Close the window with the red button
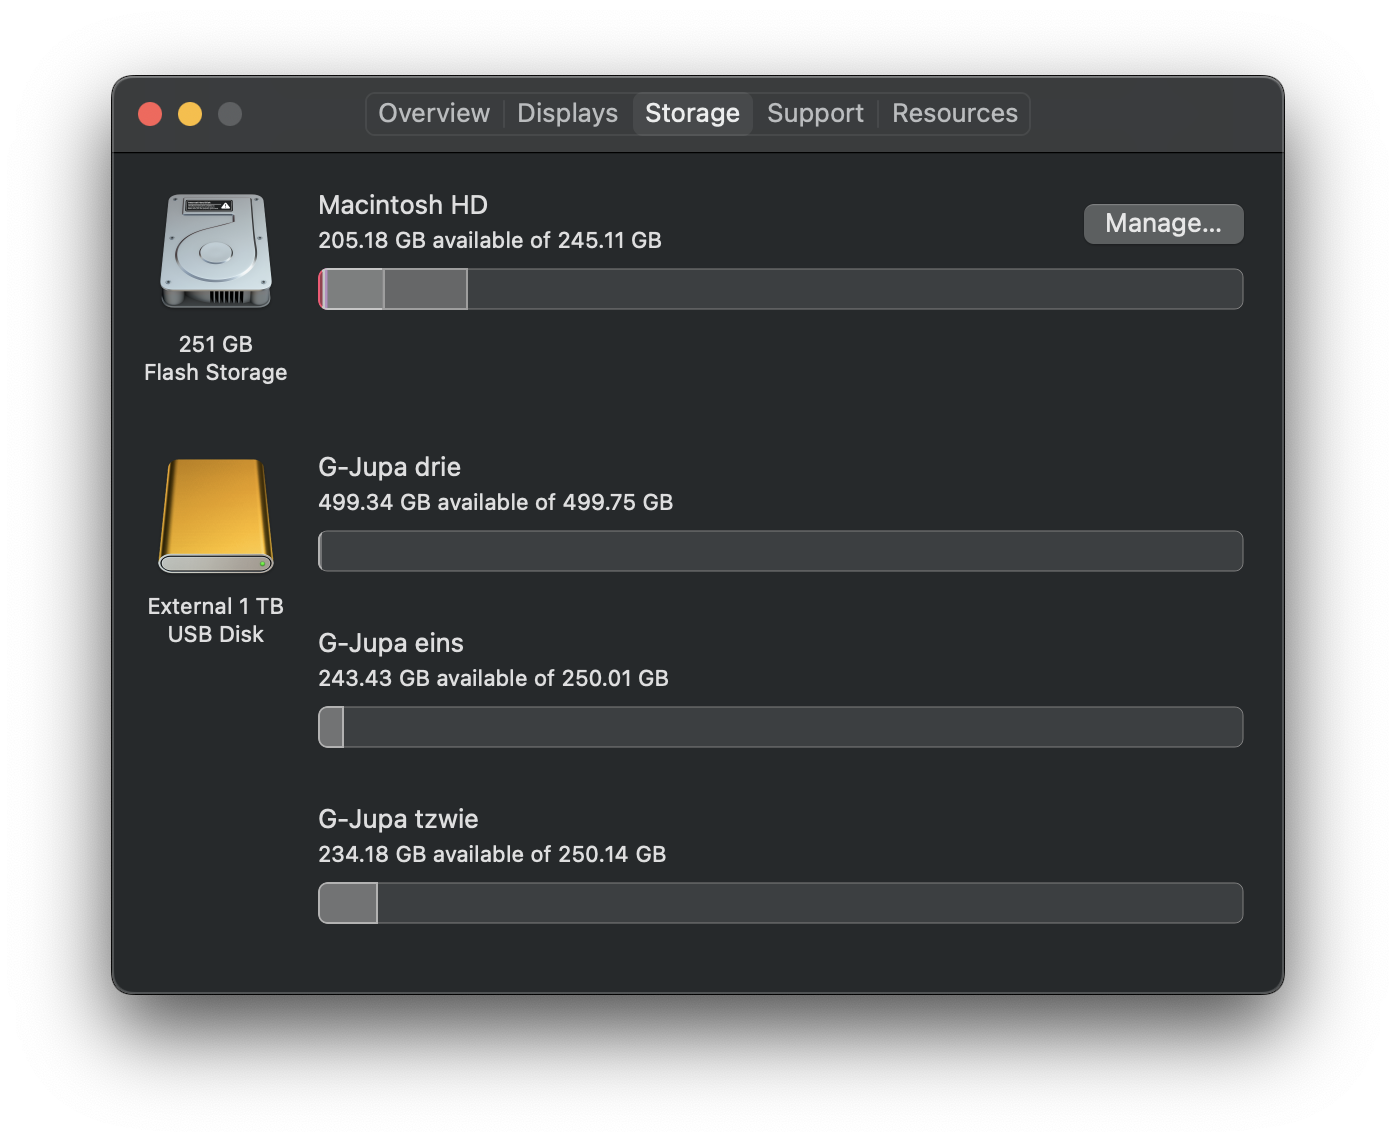This screenshot has height=1142, width=1396. coord(150,114)
